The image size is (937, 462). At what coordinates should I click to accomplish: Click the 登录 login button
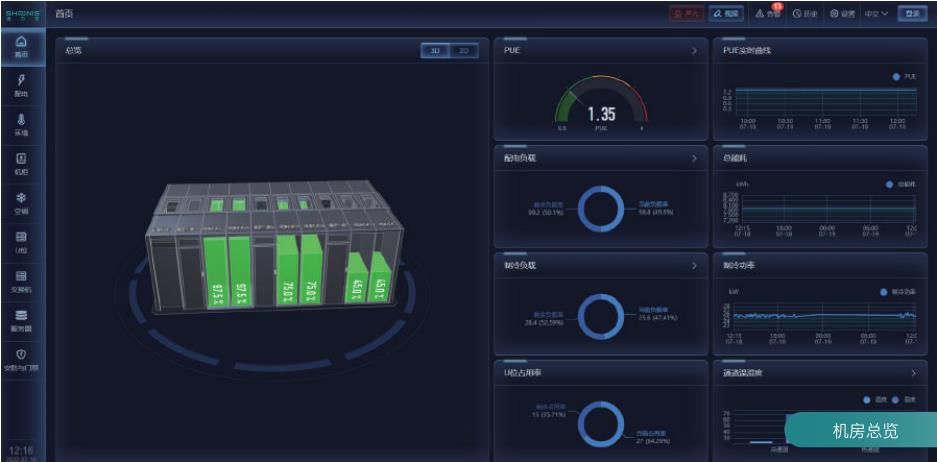pyautogui.click(x=911, y=13)
